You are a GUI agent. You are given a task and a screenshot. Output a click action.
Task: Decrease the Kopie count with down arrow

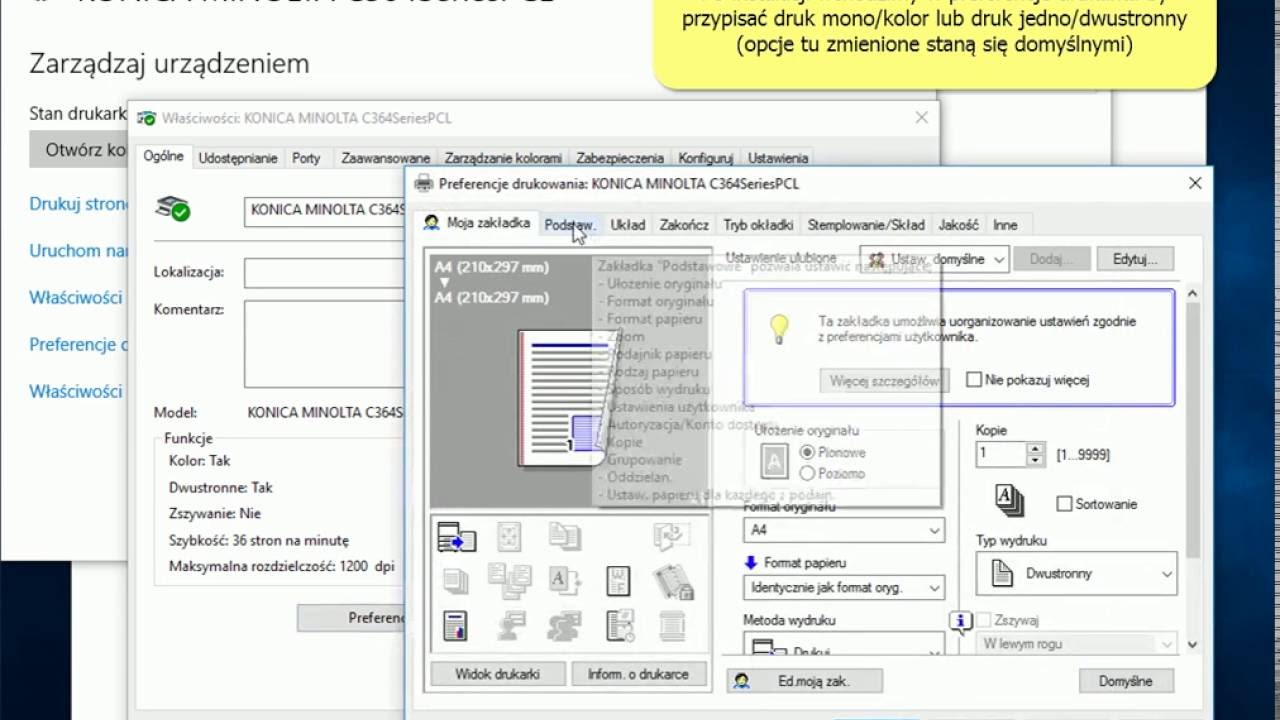click(x=1035, y=460)
